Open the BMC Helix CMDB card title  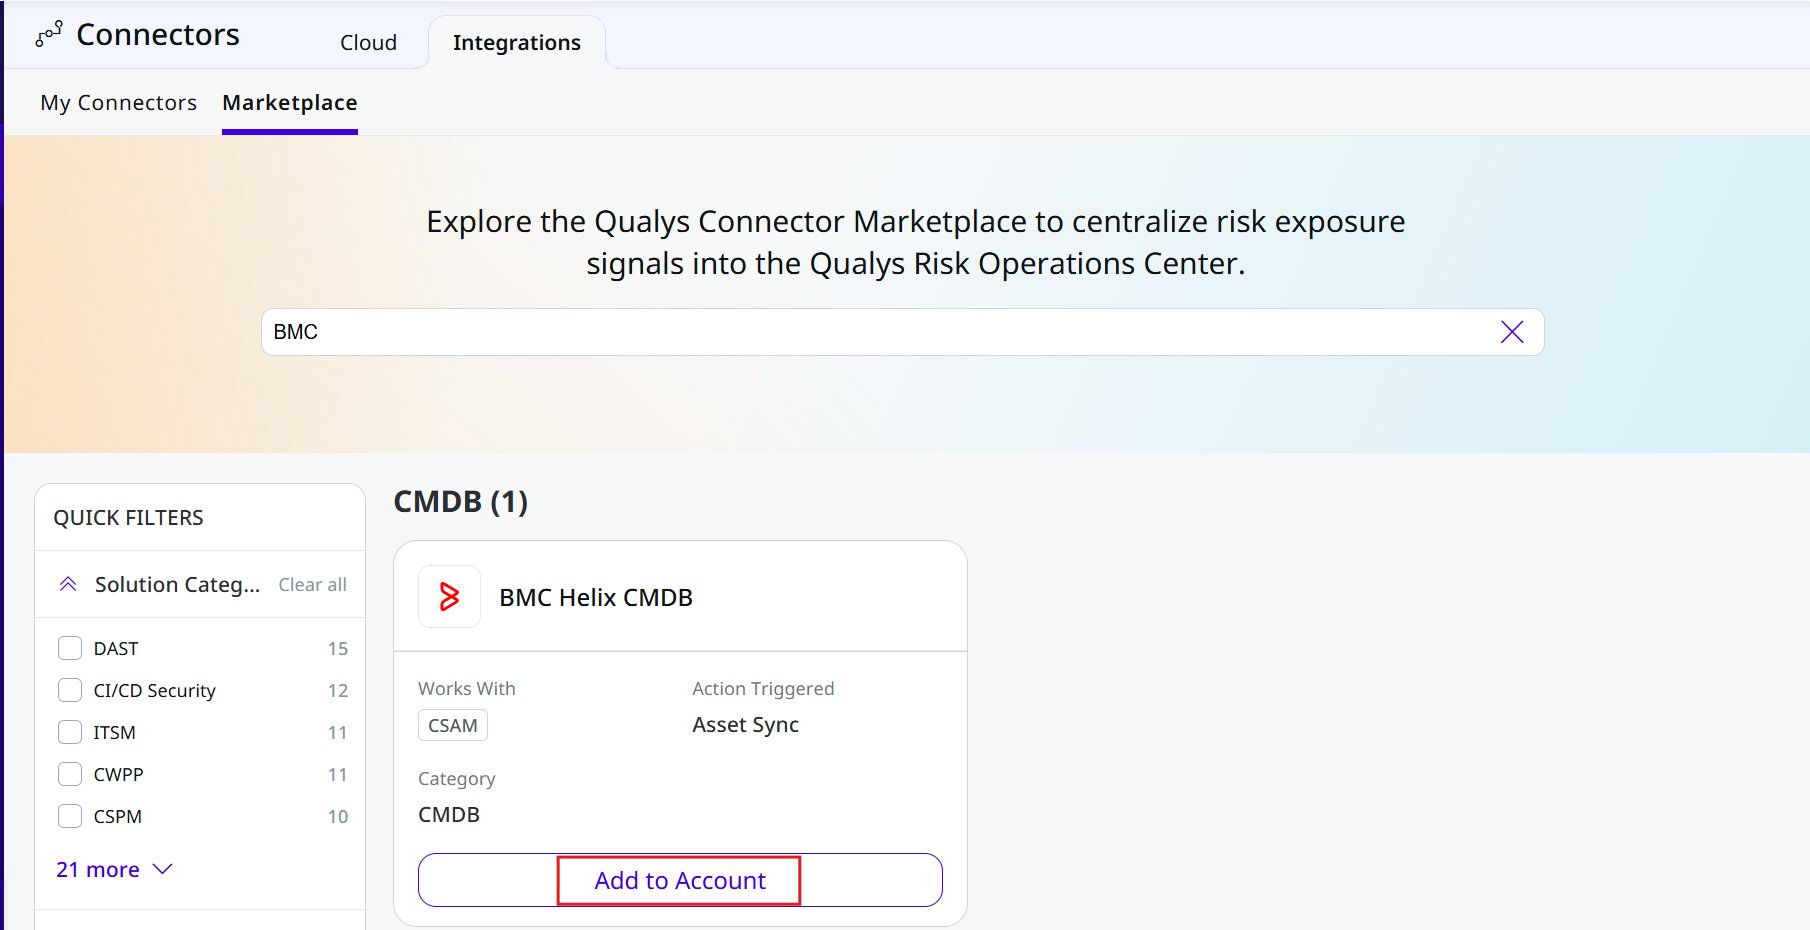coord(596,598)
